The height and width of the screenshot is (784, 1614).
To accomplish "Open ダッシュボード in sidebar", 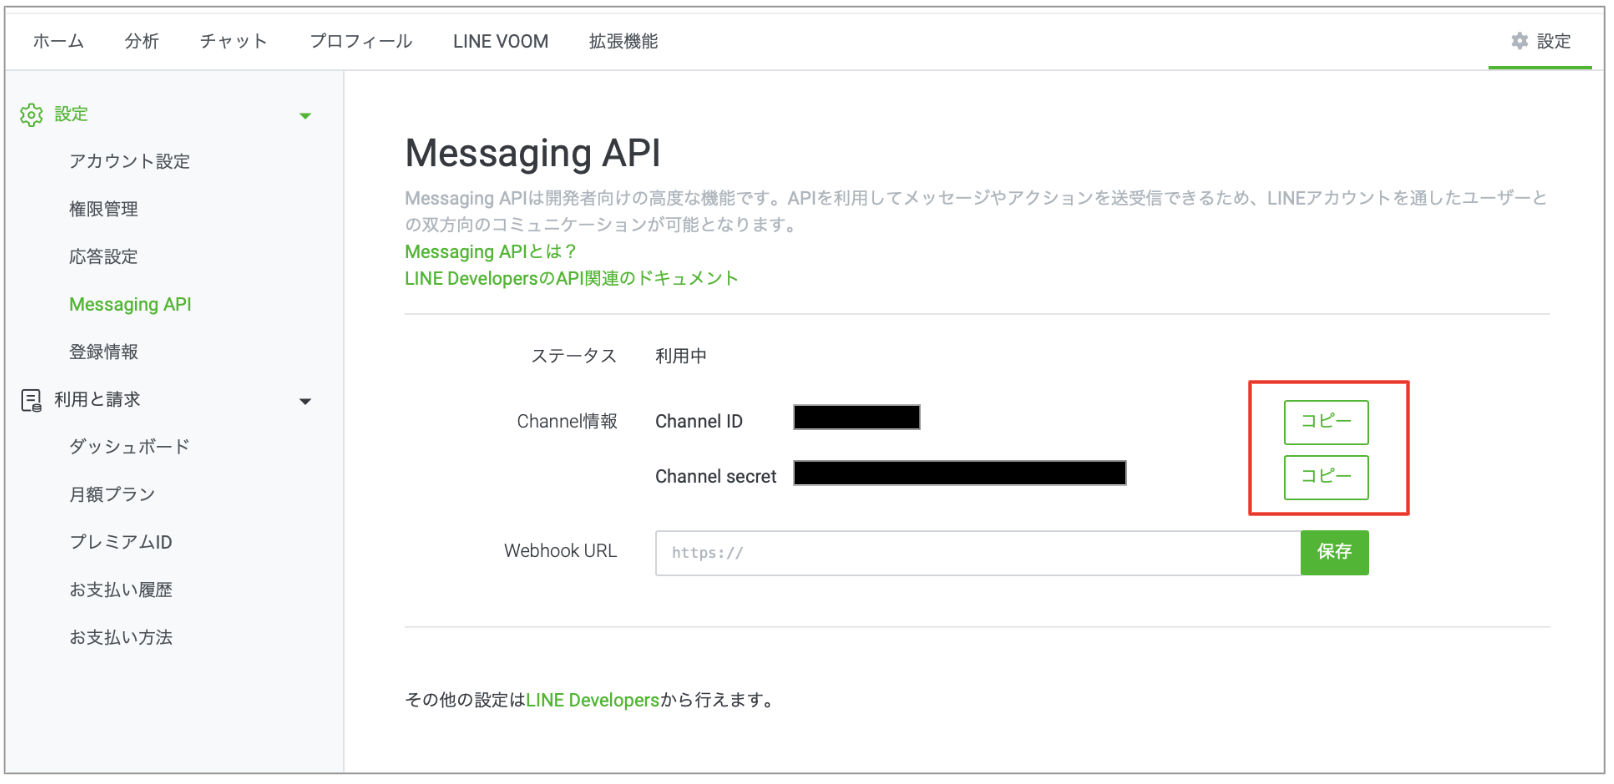I will 130,447.
